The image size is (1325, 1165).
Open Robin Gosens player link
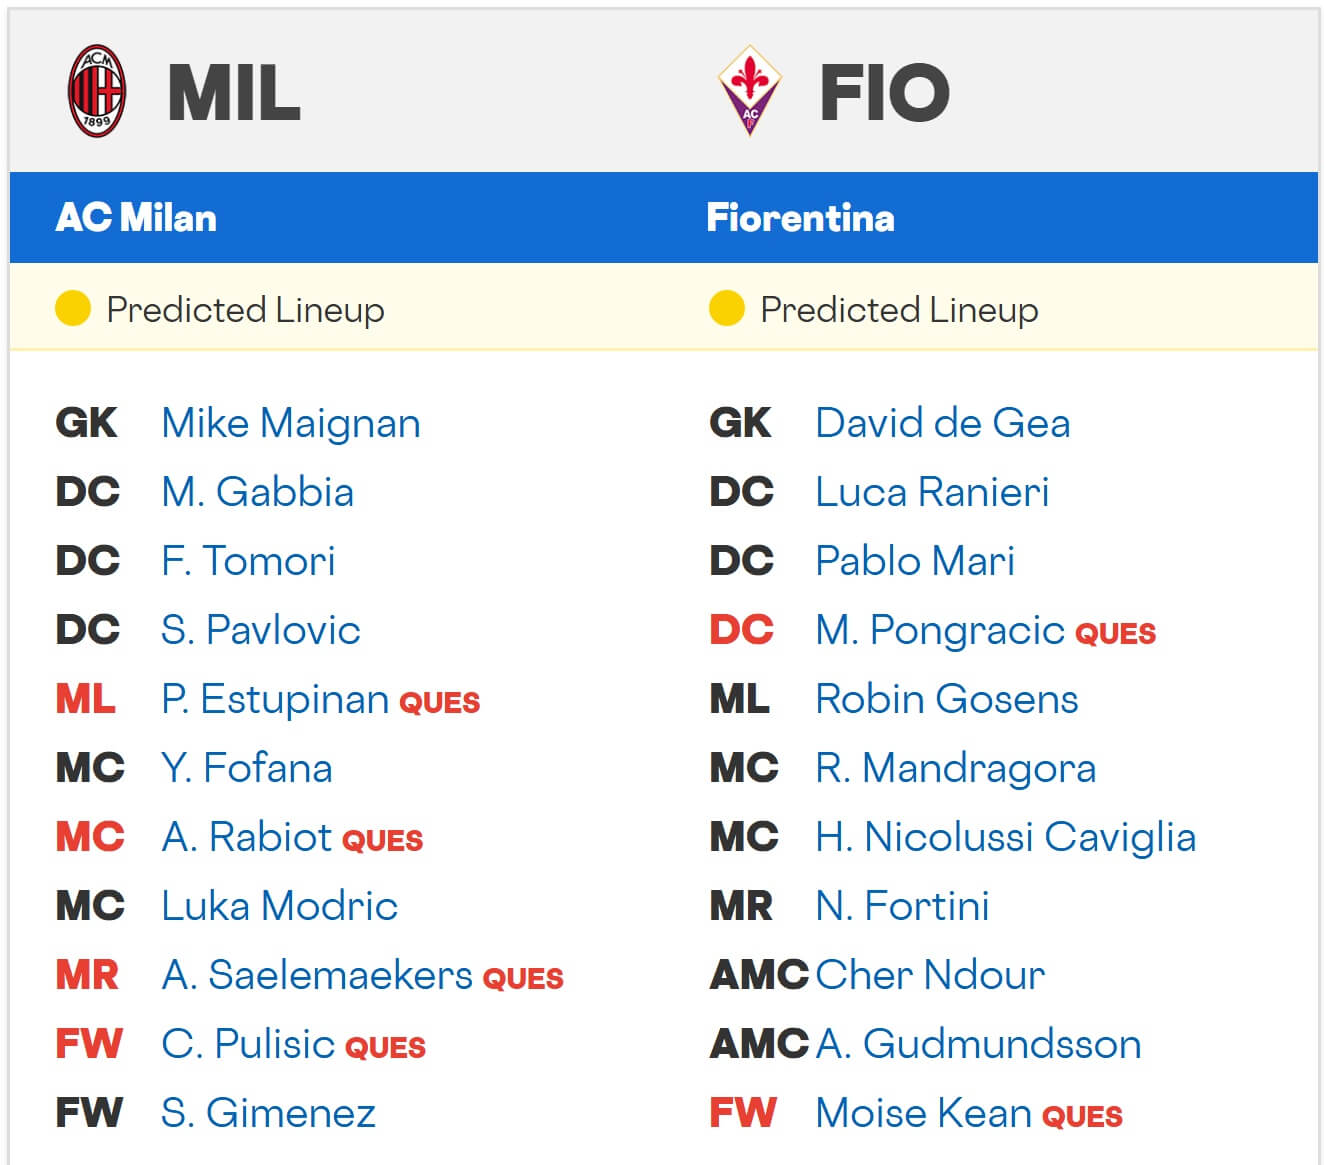946,699
